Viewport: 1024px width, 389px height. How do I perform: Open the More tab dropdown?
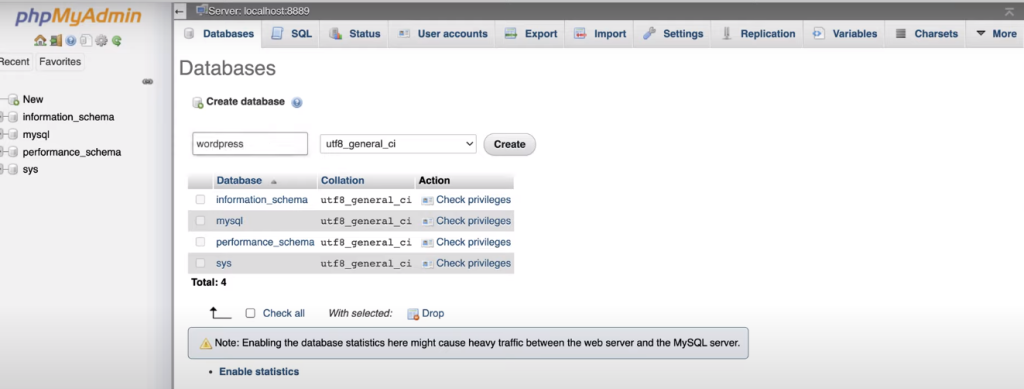(x=996, y=34)
